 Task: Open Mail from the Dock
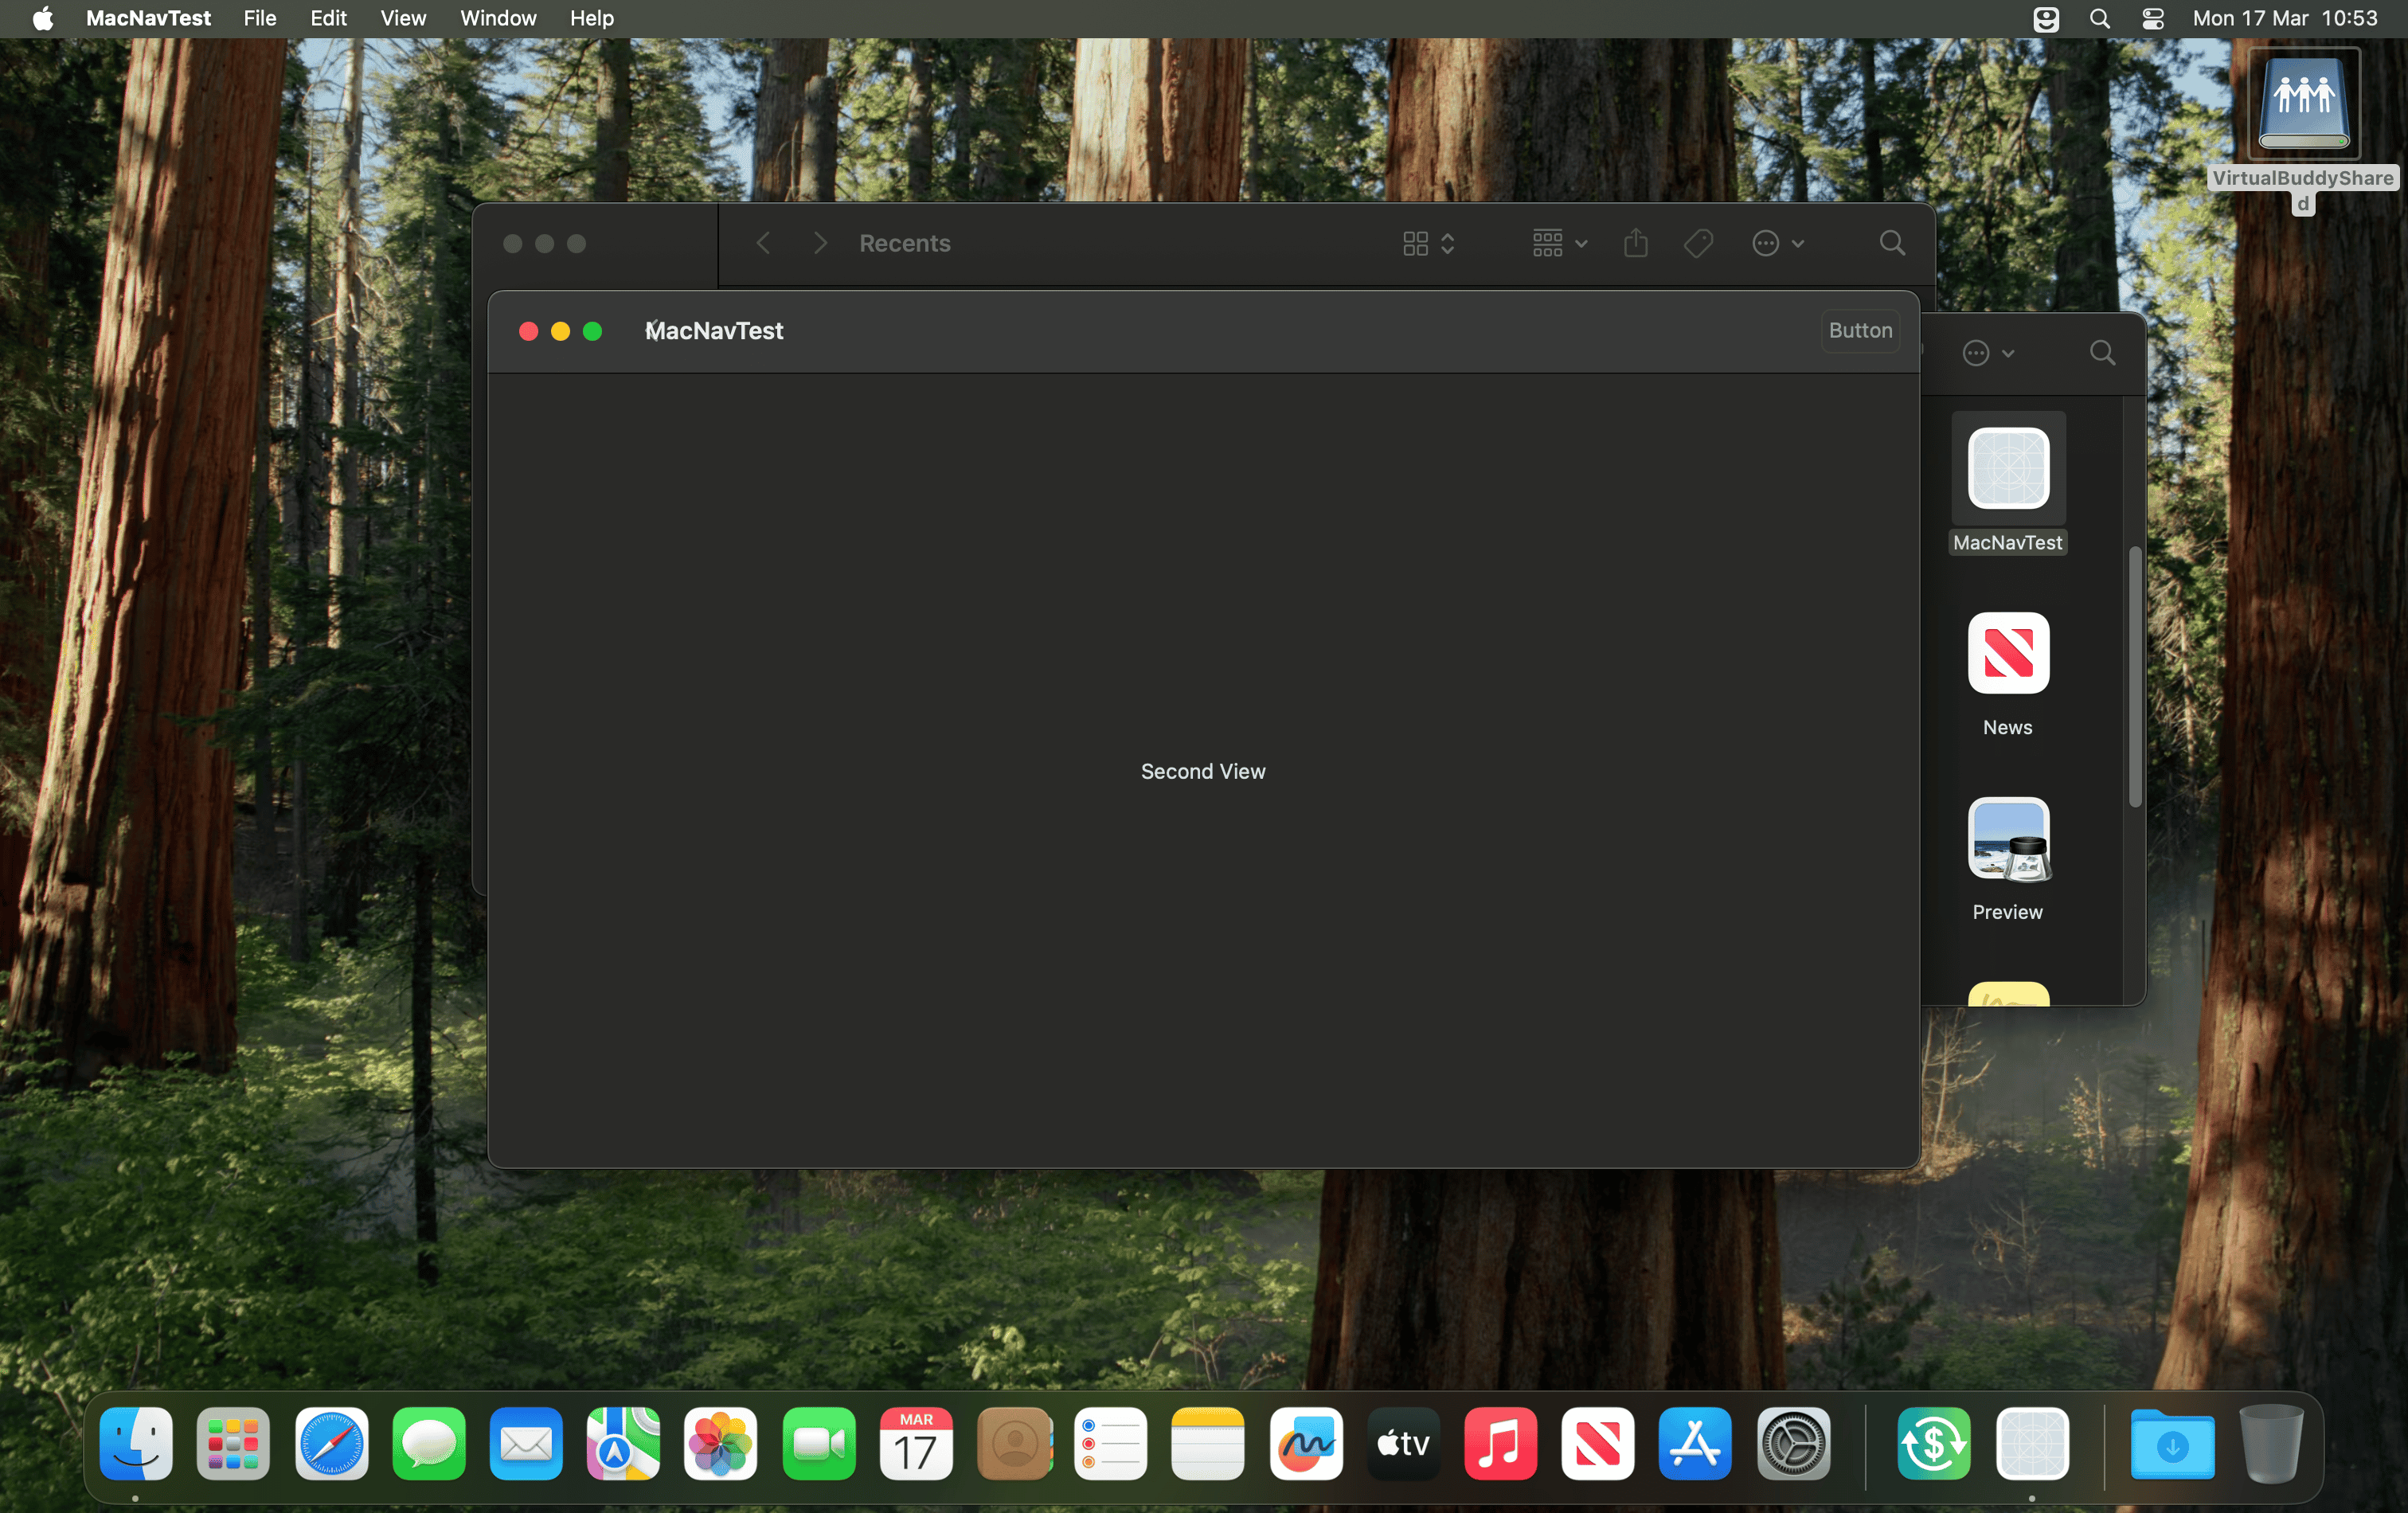click(x=526, y=1443)
